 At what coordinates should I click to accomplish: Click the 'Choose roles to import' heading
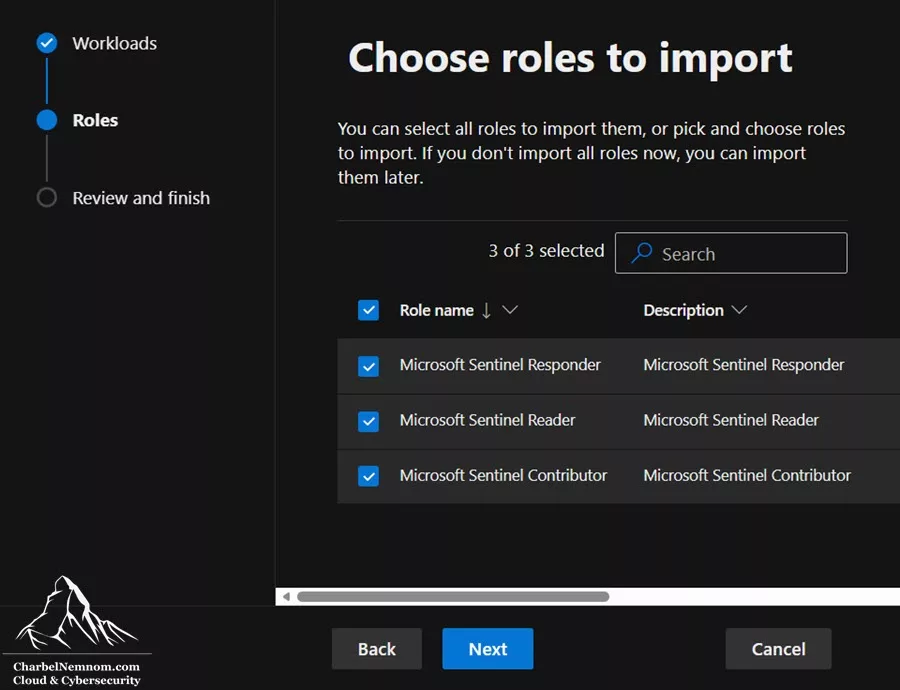pos(570,59)
